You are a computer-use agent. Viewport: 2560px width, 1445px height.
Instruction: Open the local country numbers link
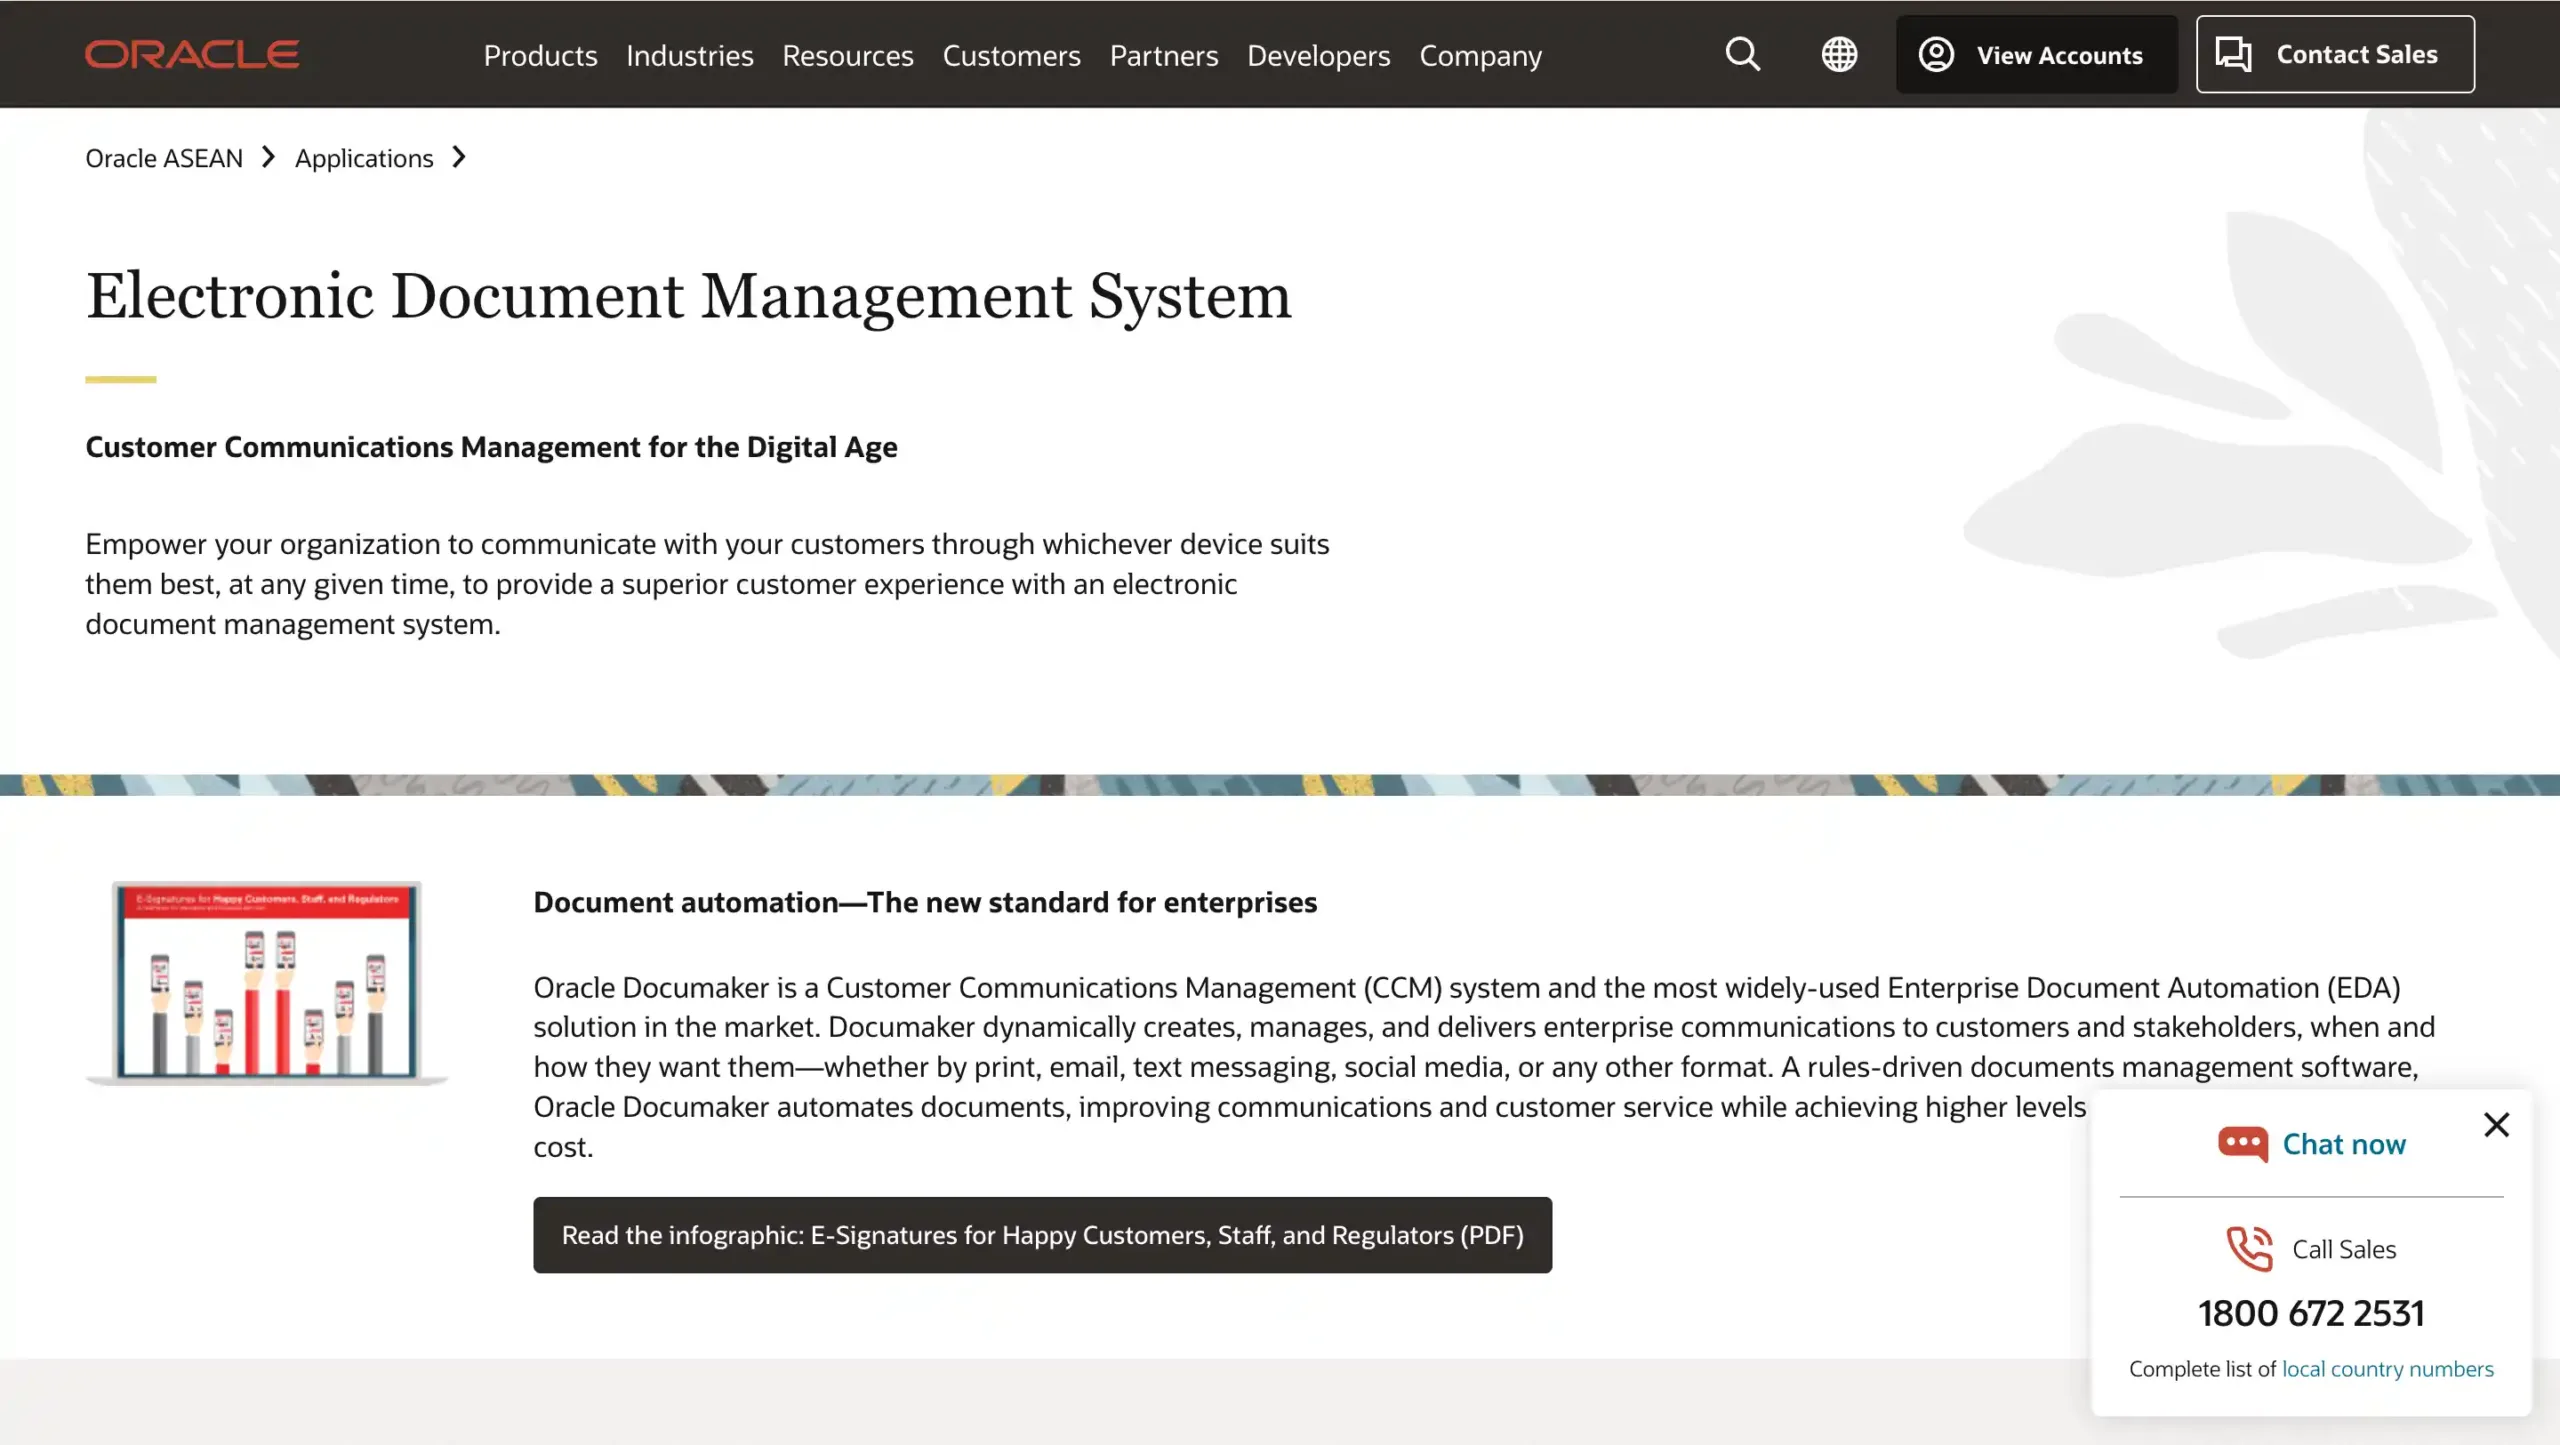pos(2386,1368)
